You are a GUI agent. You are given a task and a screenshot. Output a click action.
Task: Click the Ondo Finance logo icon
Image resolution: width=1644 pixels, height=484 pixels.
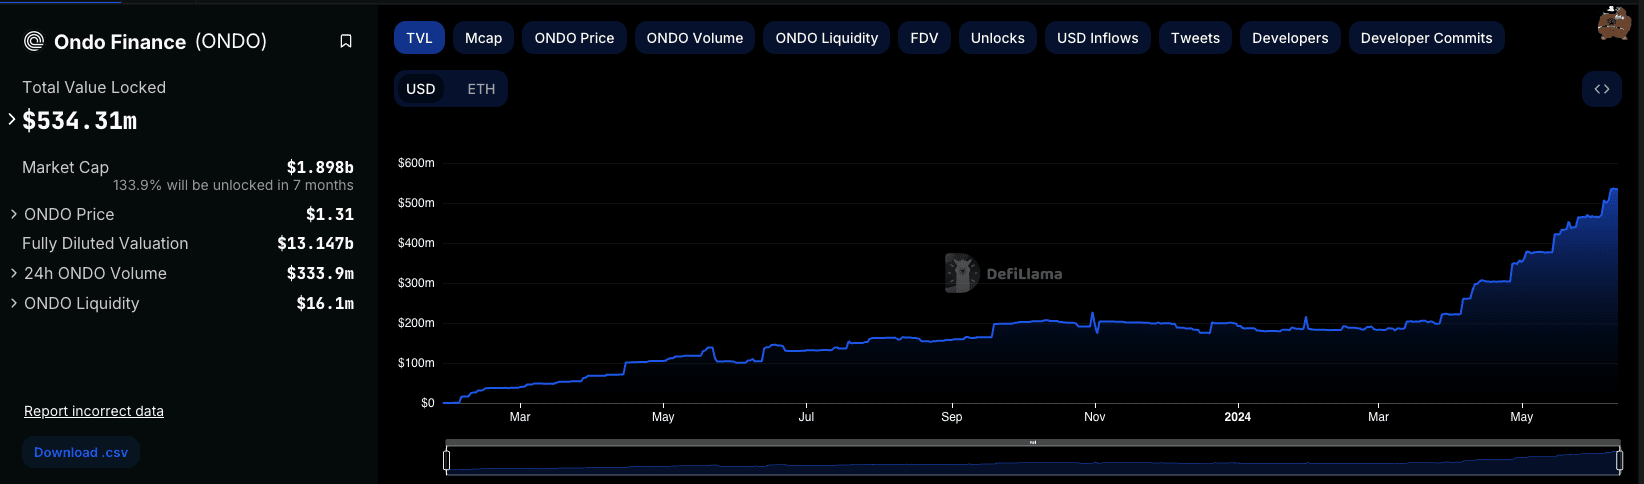(34, 41)
